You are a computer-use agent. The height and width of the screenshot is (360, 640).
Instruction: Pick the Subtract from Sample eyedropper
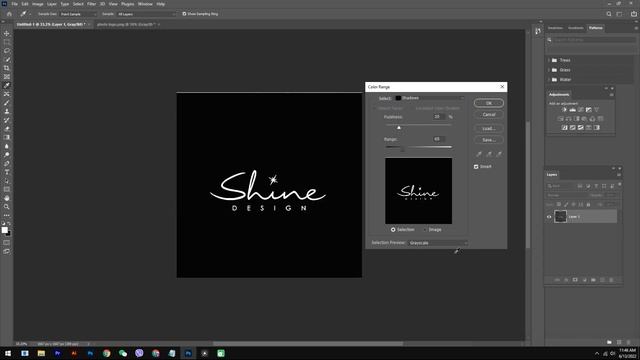[499, 154]
